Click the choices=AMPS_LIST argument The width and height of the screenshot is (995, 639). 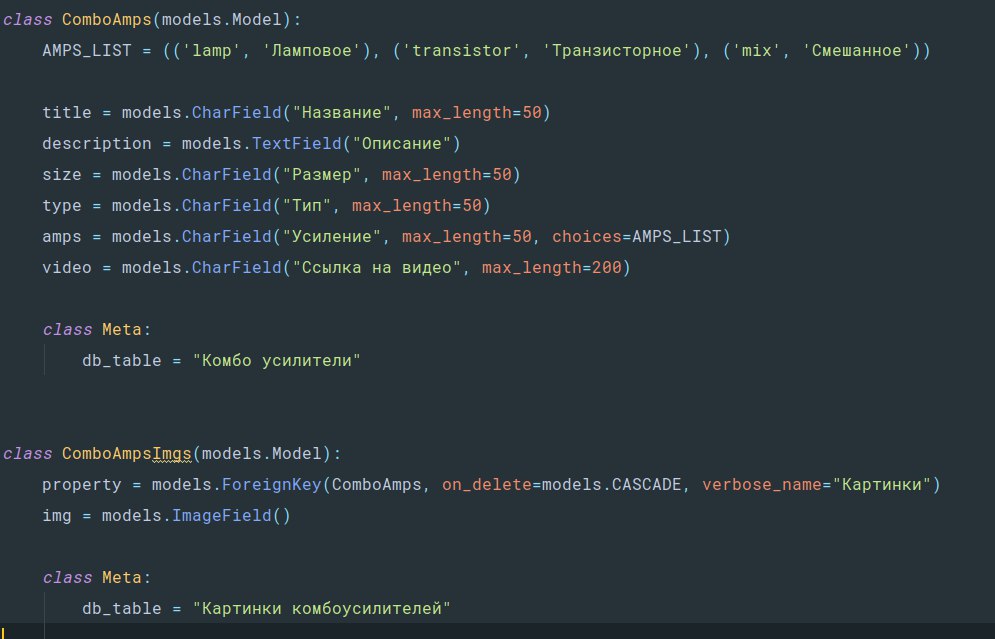tap(637, 237)
